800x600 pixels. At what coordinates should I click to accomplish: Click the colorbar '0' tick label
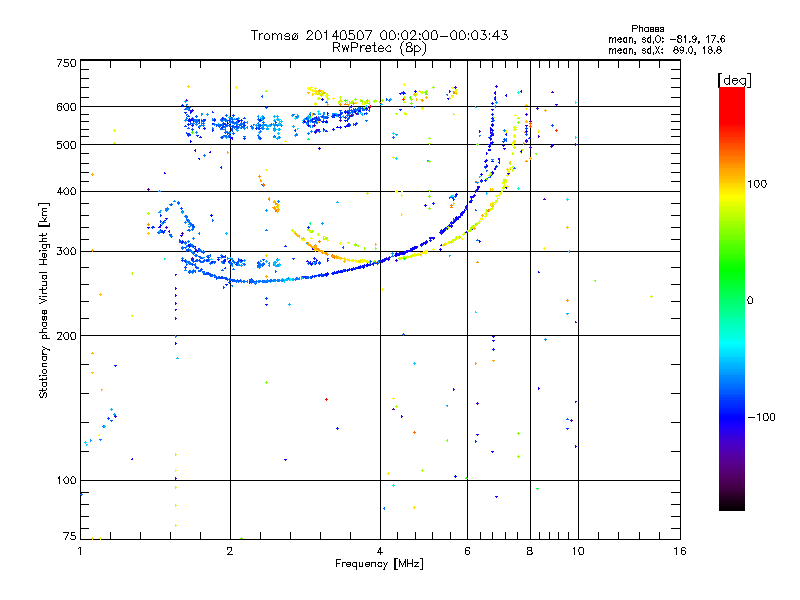click(x=750, y=301)
